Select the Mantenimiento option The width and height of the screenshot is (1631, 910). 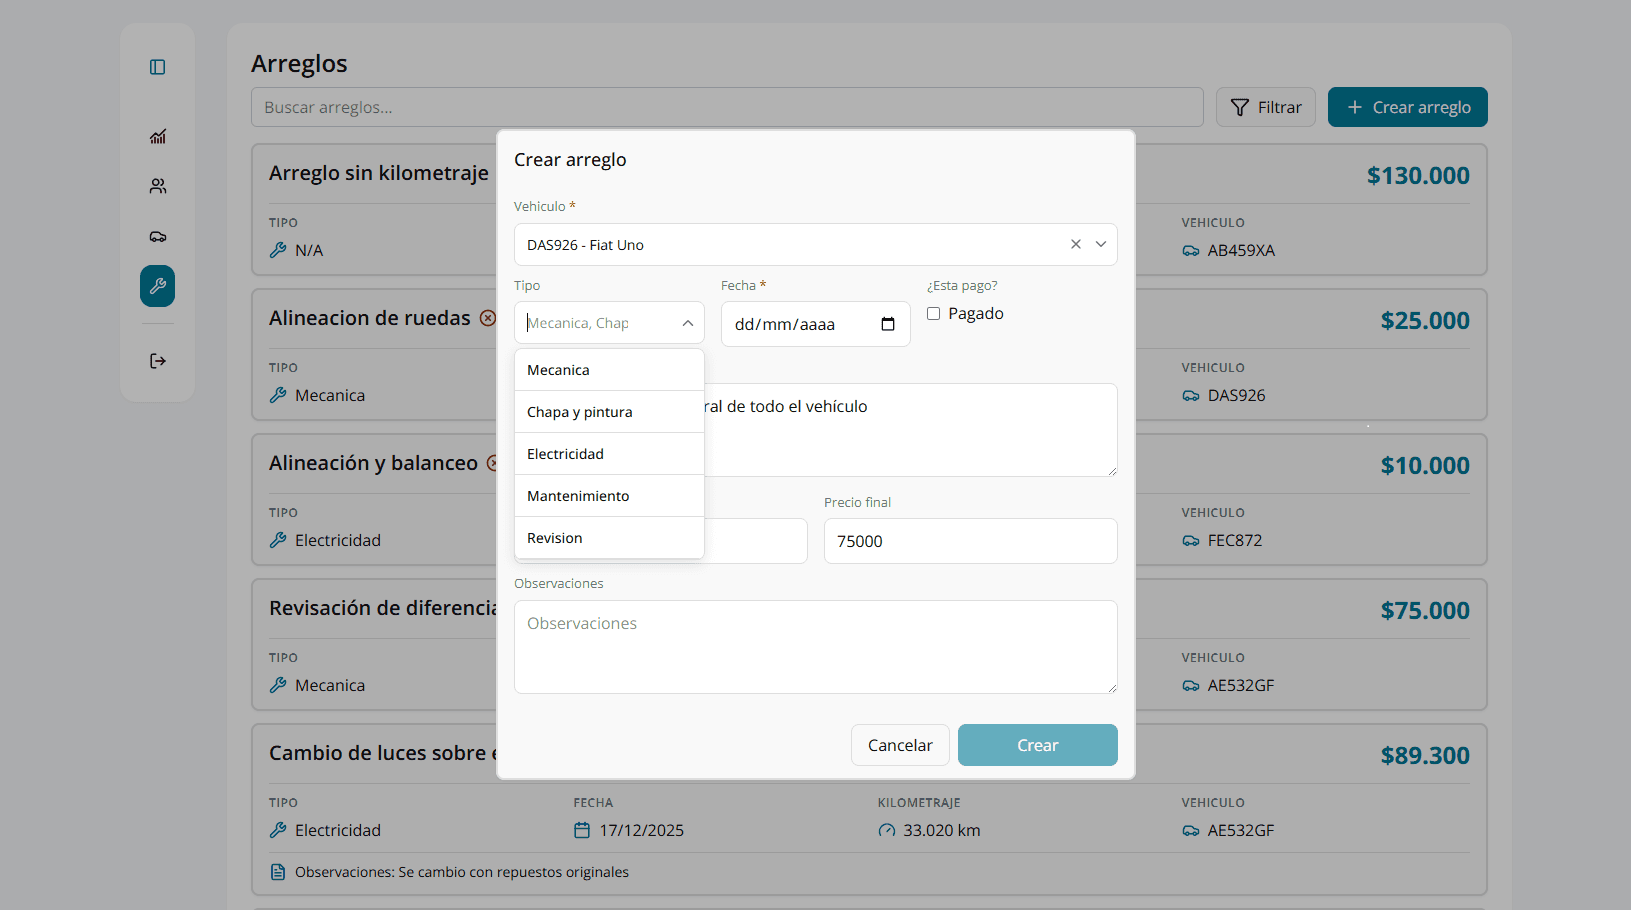point(609,496)
